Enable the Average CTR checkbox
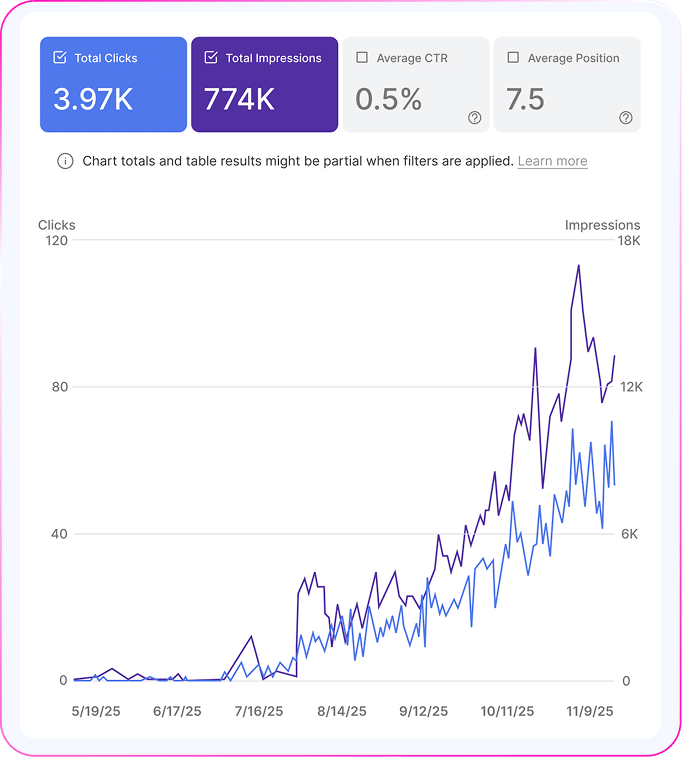 pyautogui.click(x=362, y=58)
